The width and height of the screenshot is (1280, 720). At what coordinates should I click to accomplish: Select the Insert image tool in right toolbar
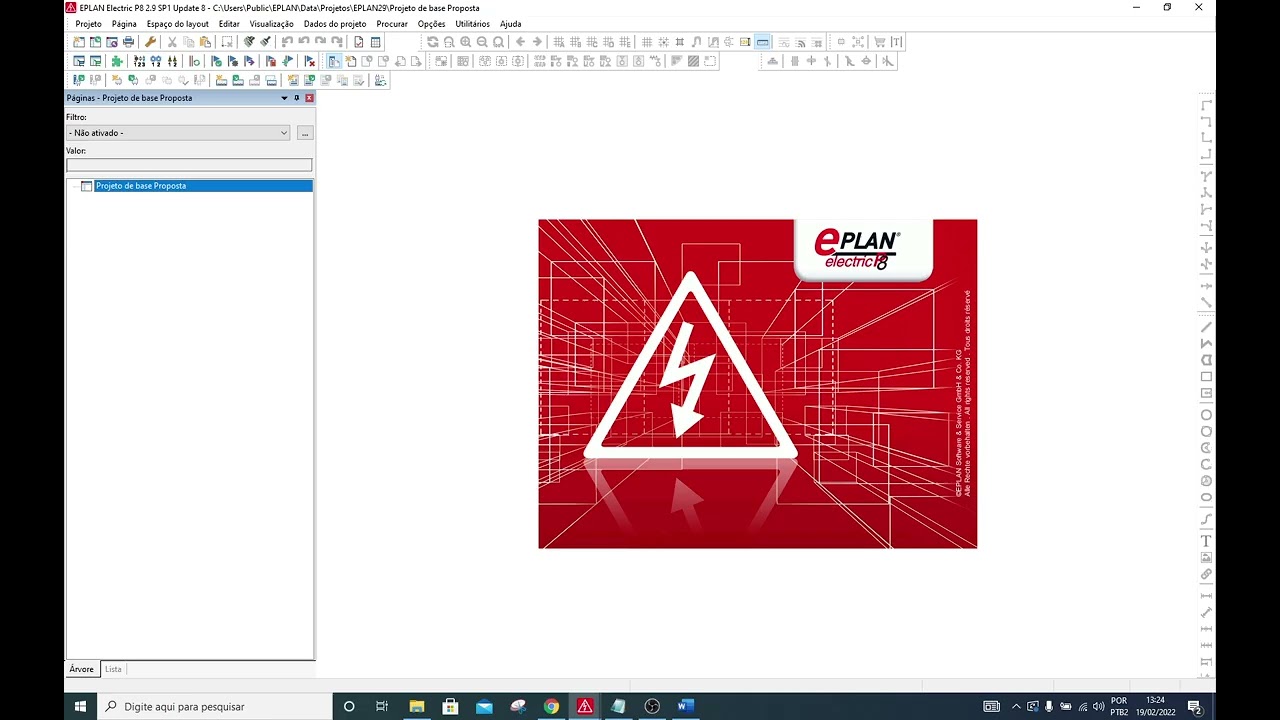[1206, 557]
